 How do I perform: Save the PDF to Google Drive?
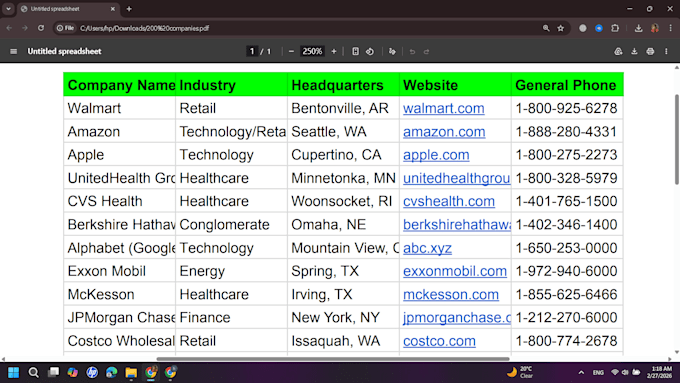(618, 51)
